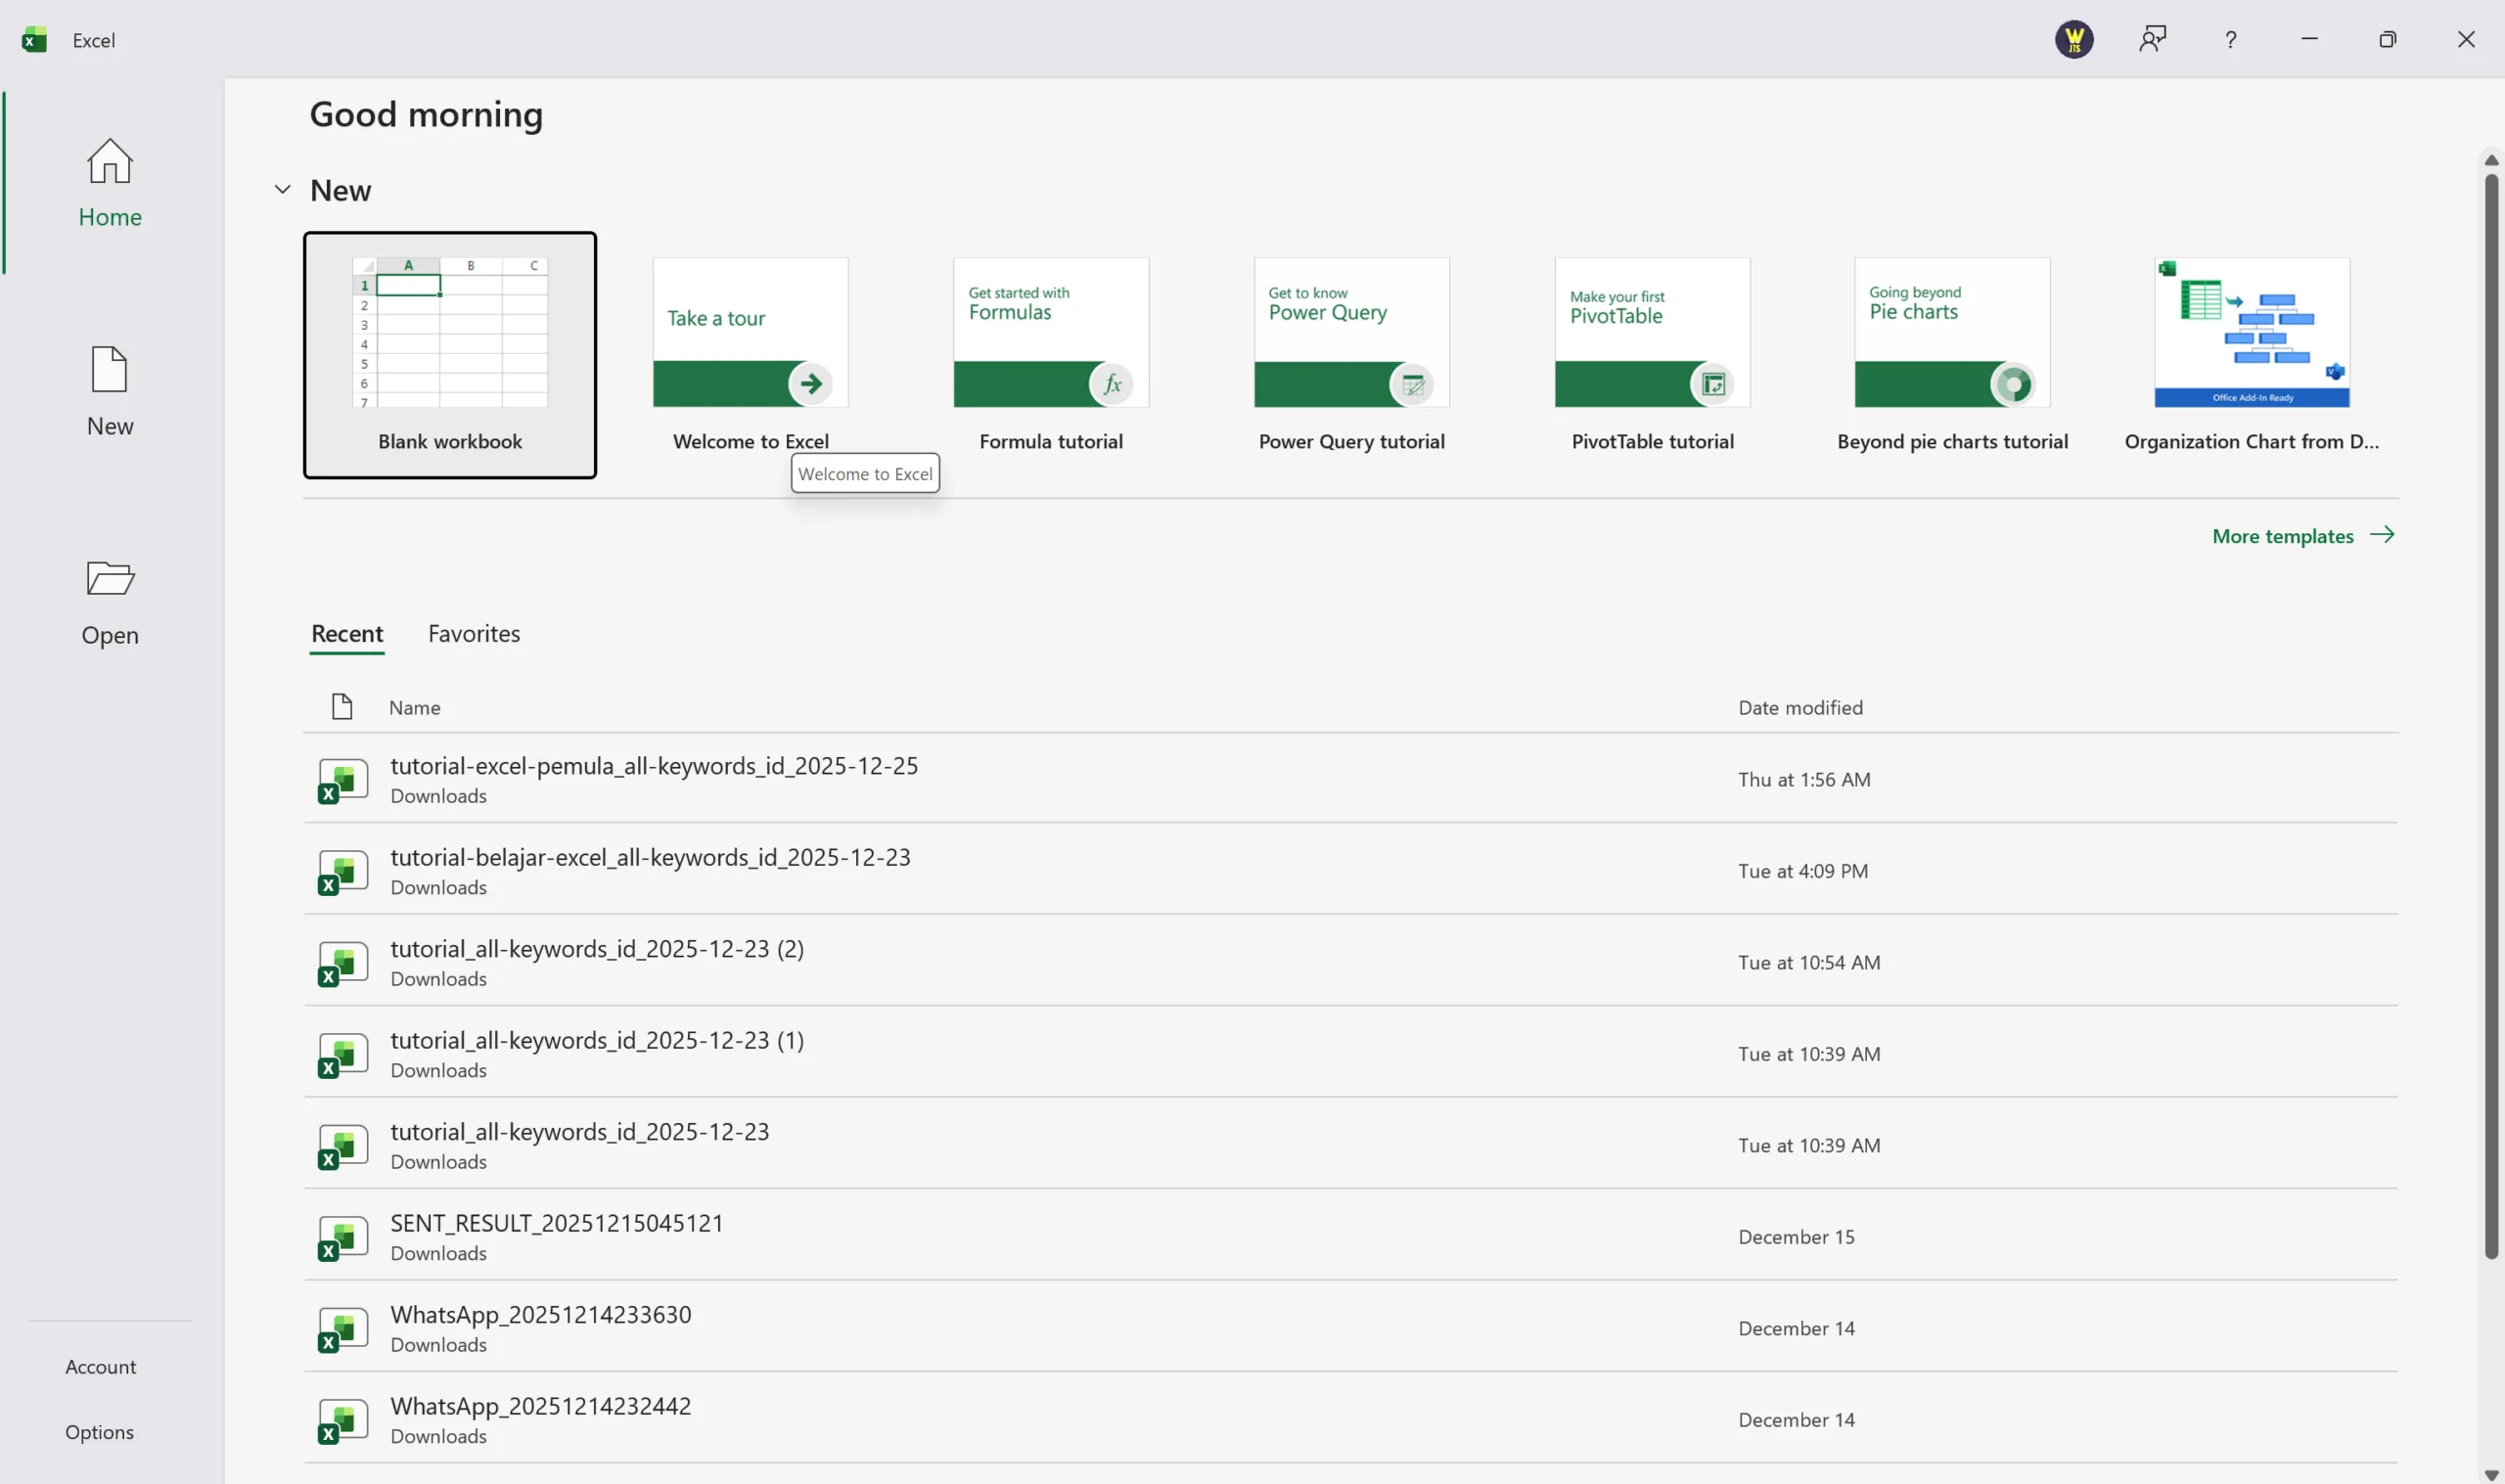Image resolution: width=2505 pixels, height=1484 pixels.
Task: Click the More templates link
Action: 2283,536
